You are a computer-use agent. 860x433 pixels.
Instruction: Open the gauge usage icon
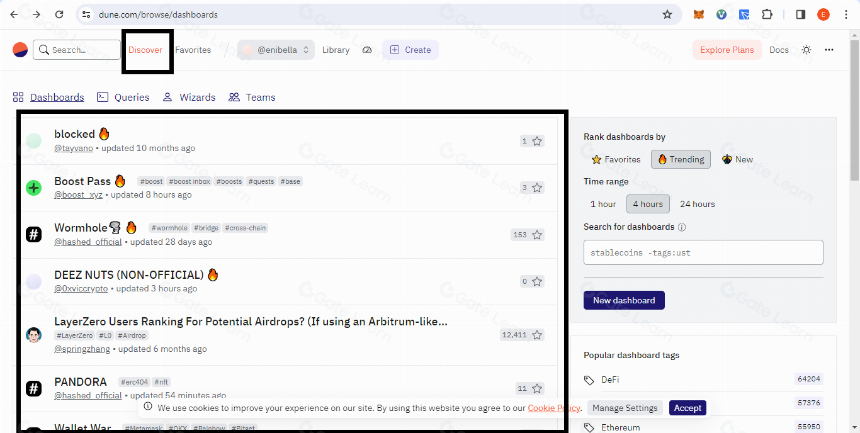367,50
